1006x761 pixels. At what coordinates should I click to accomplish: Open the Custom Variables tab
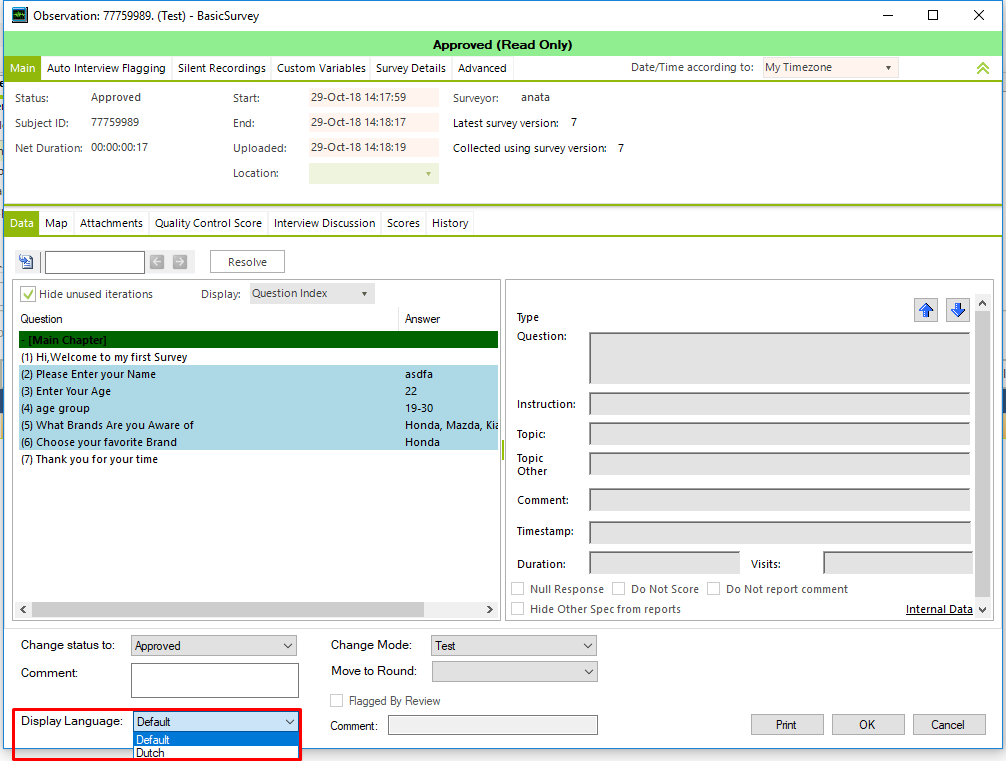(321, 68)
